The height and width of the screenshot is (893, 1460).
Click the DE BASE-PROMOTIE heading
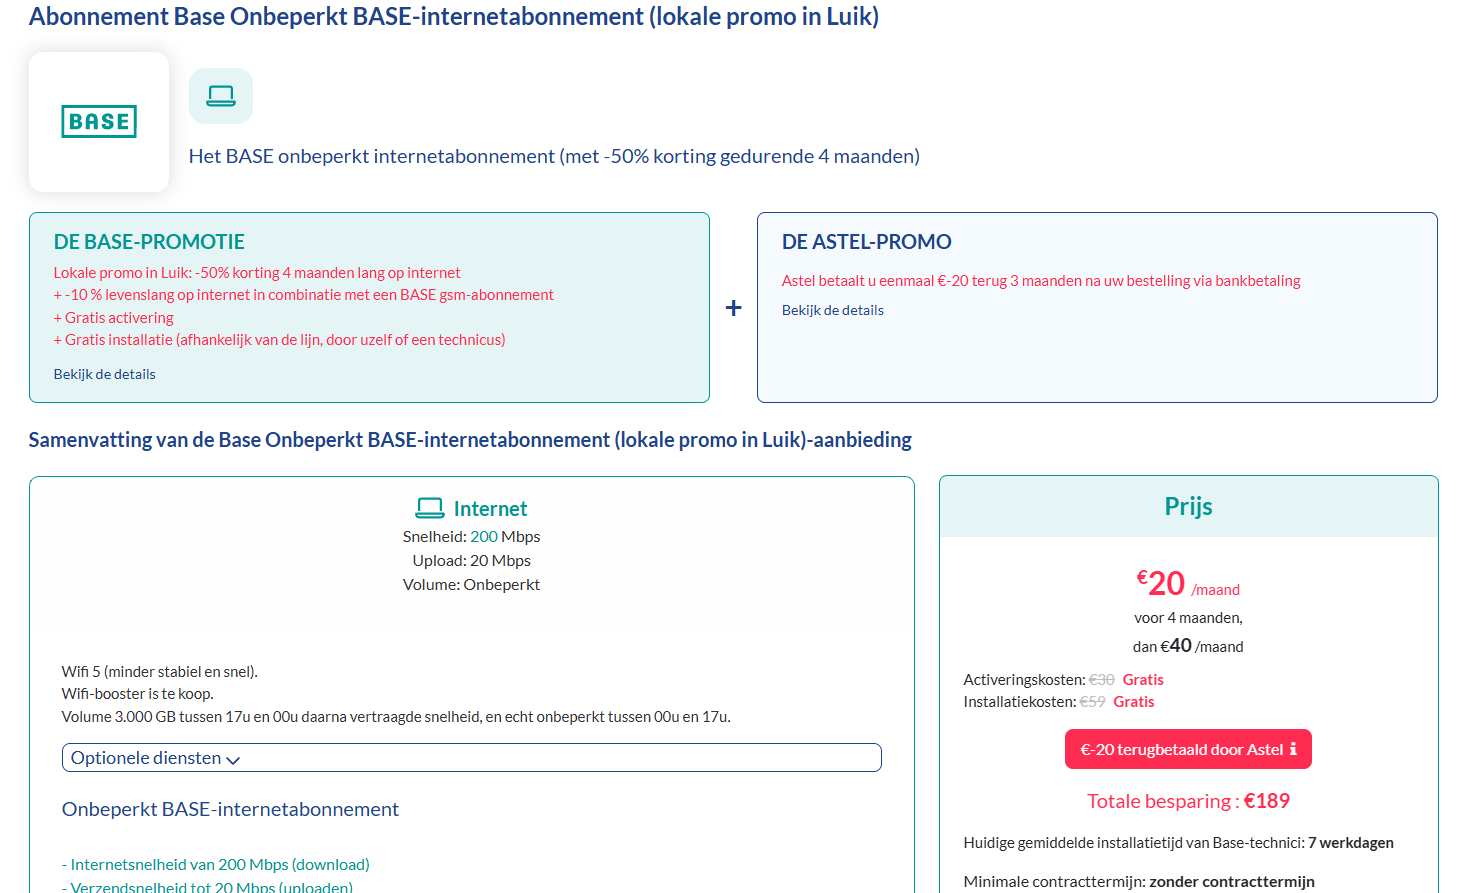[x=149, y=242]
